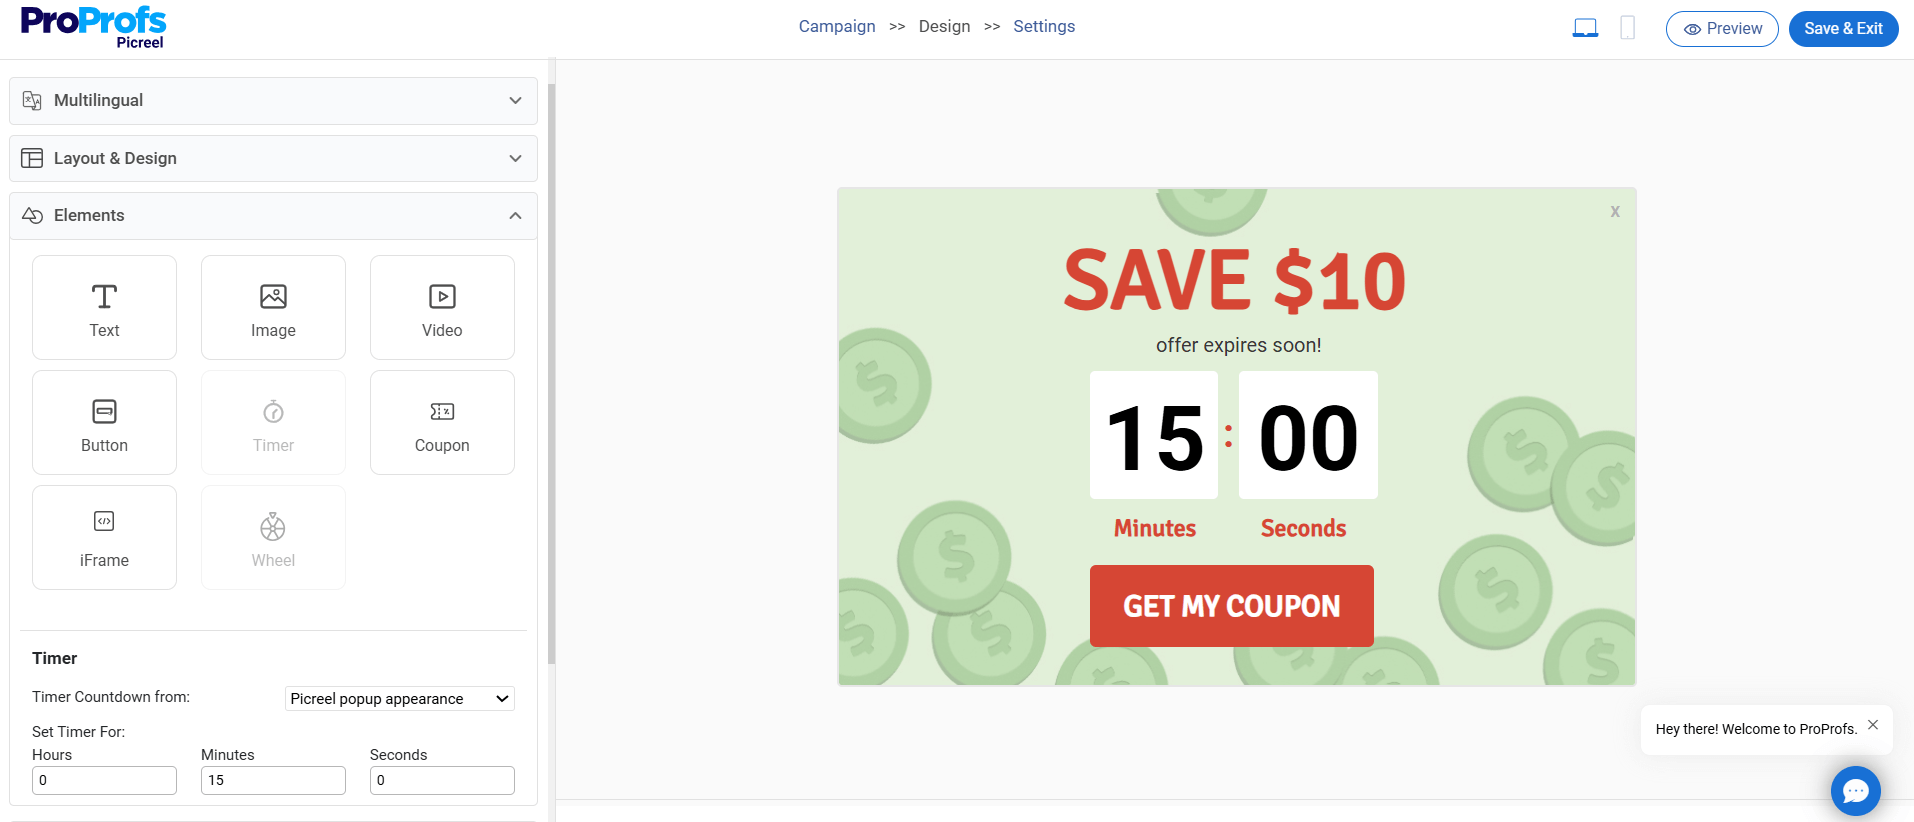1914x822 pixels.
Task: Add an Image element
Action: point(272,307)
